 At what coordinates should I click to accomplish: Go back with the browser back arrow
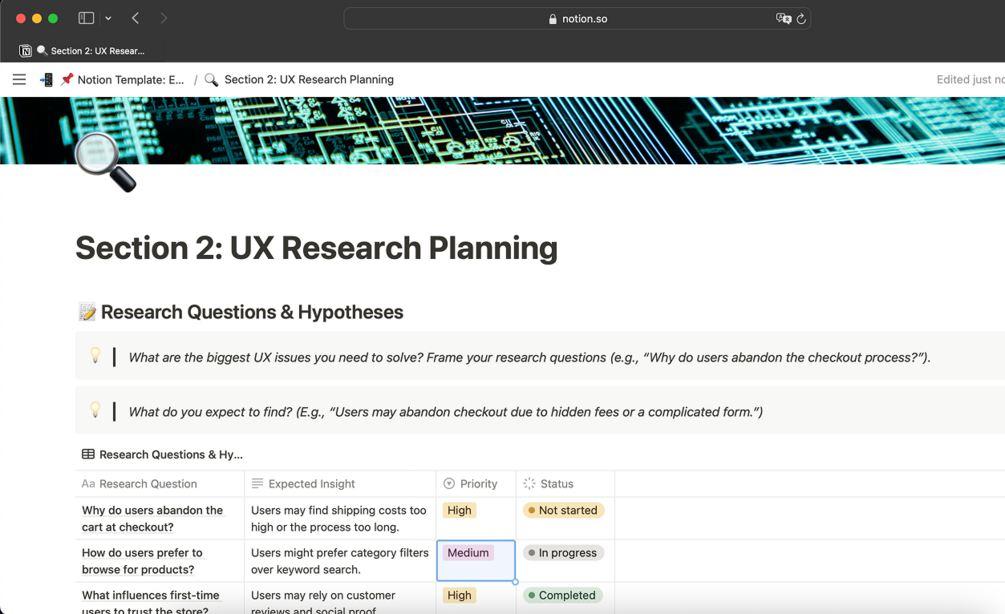(x=135, y=19)
